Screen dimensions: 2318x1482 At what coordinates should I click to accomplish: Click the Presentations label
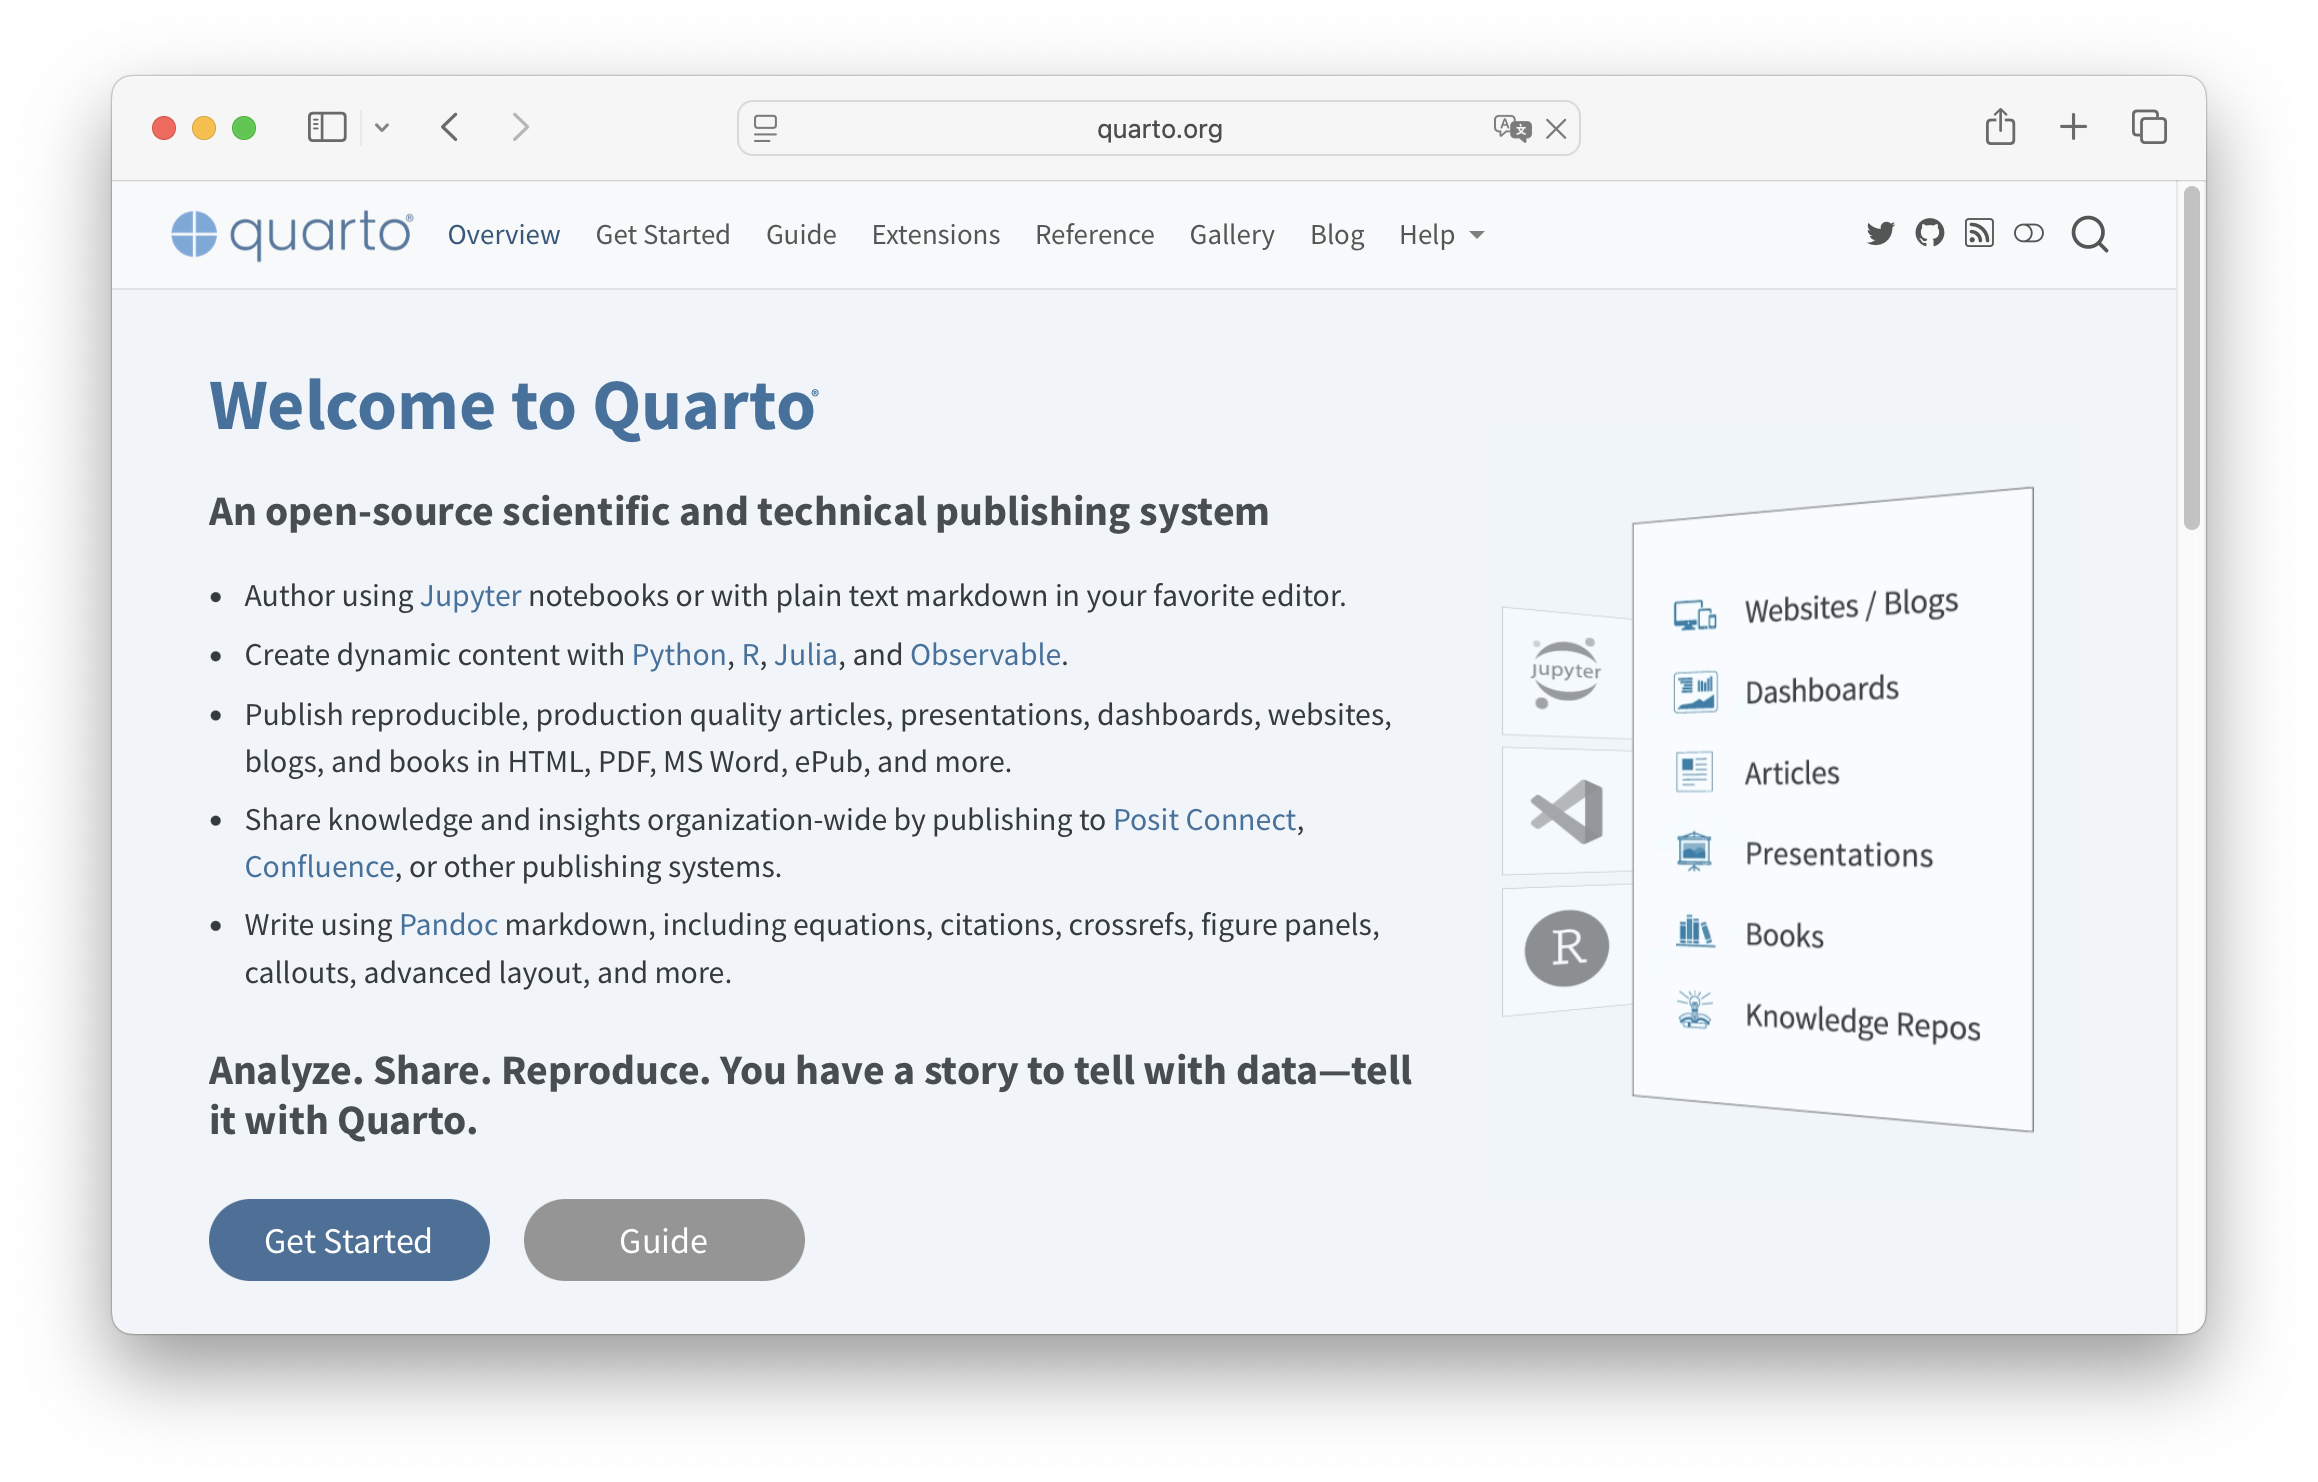[x=1839, y=855]
